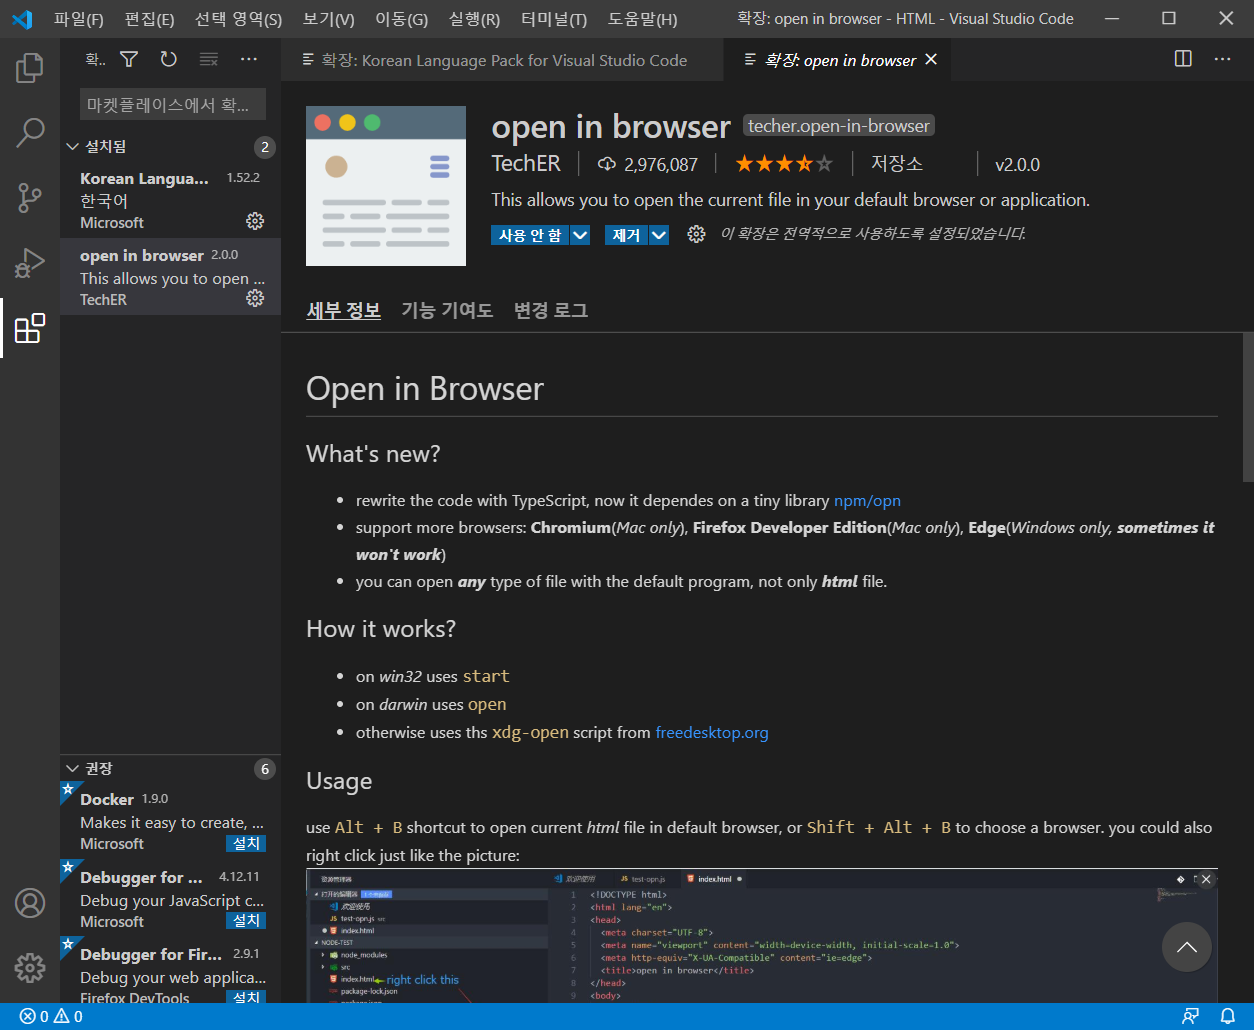Open the Explorer view in activity bar

click(30, 68)
